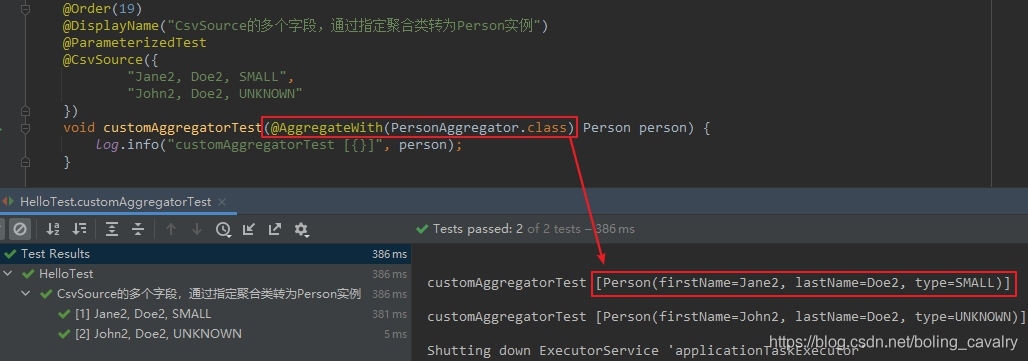Screen dimensions: 1028x361
Task: Select the HelloTest.customAggregatorTest run tab
Action: (115, 202)
